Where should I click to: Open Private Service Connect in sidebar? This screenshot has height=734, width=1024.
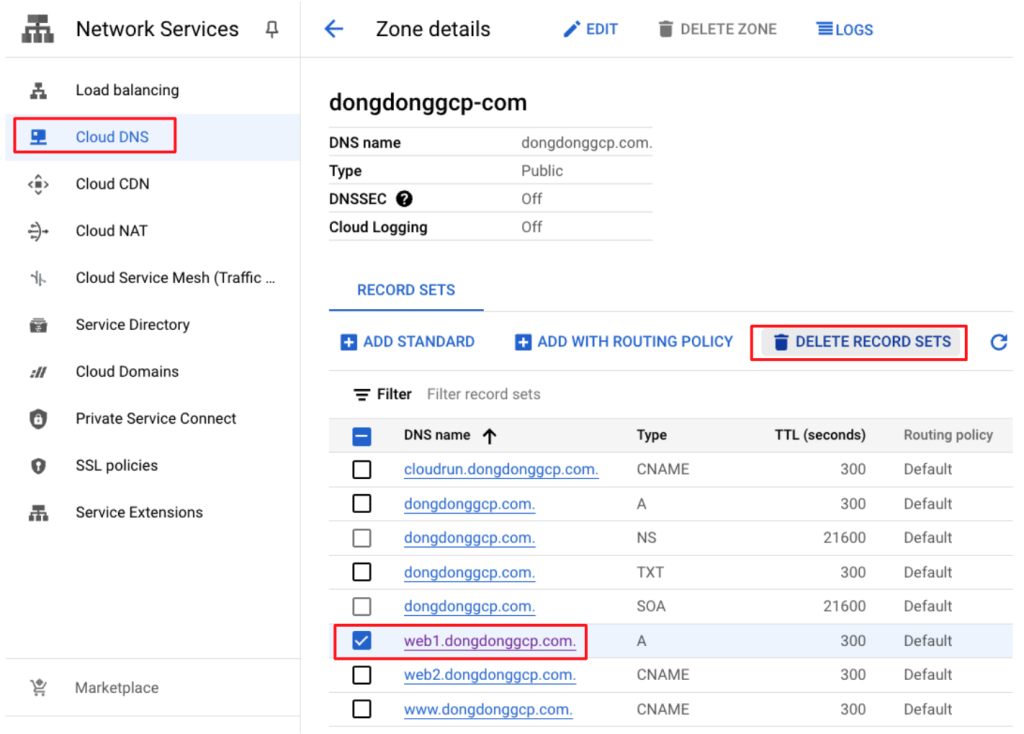pyautogui.click(x=155, y=419)
